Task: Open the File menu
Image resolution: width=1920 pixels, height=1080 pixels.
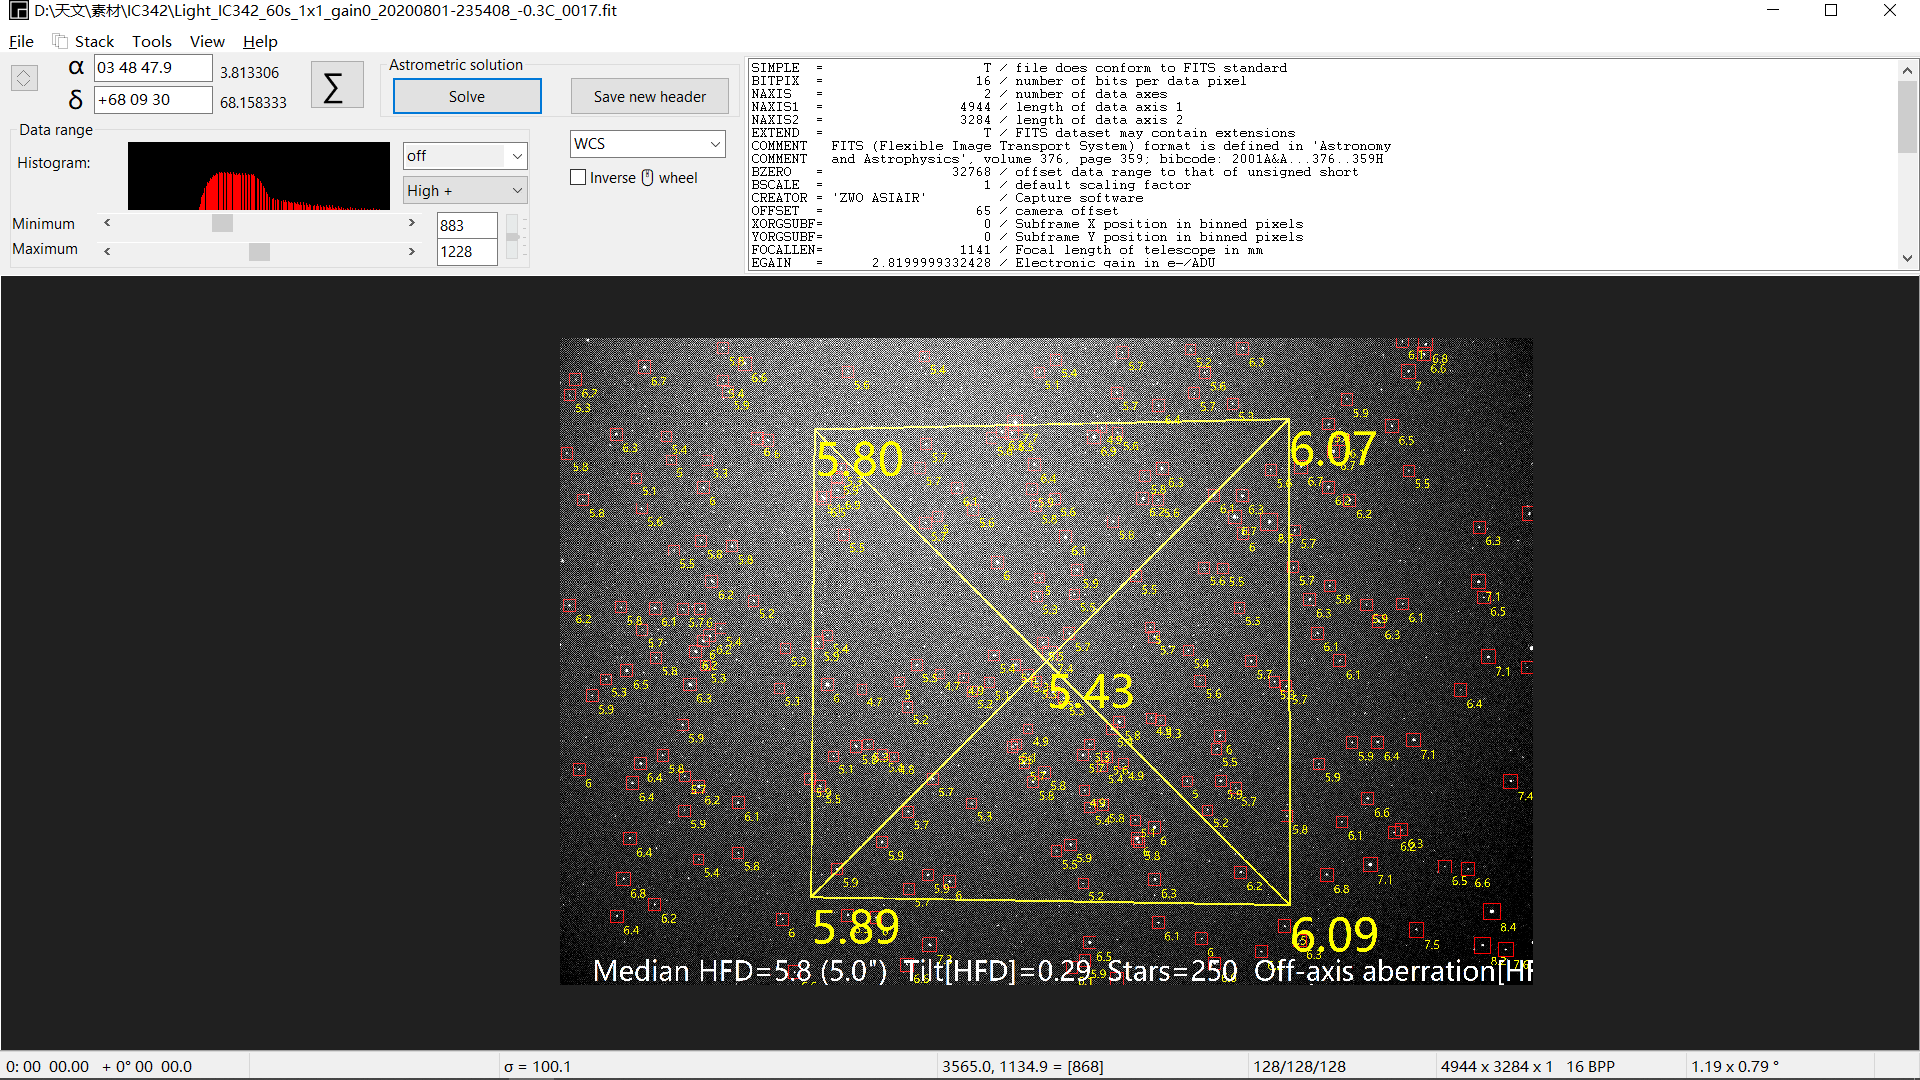Action: (x=21, y=41)
